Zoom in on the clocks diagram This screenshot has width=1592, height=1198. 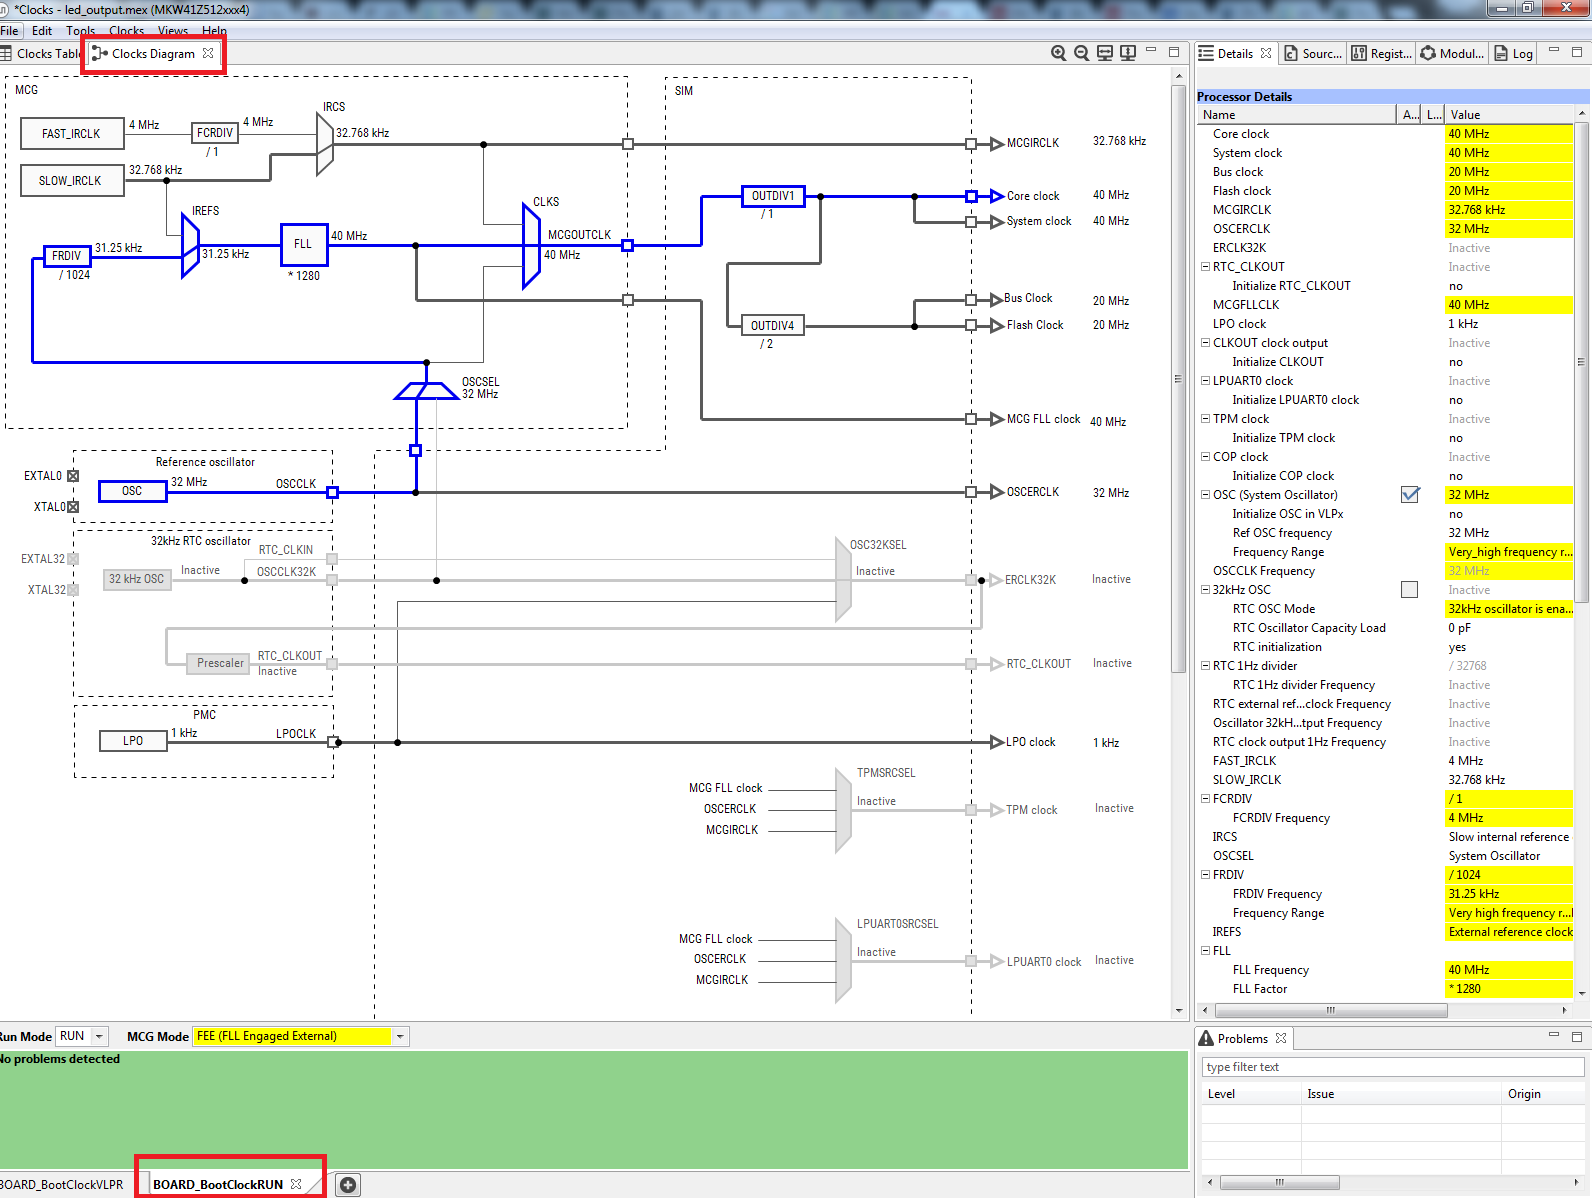(x=1058, y=53)
